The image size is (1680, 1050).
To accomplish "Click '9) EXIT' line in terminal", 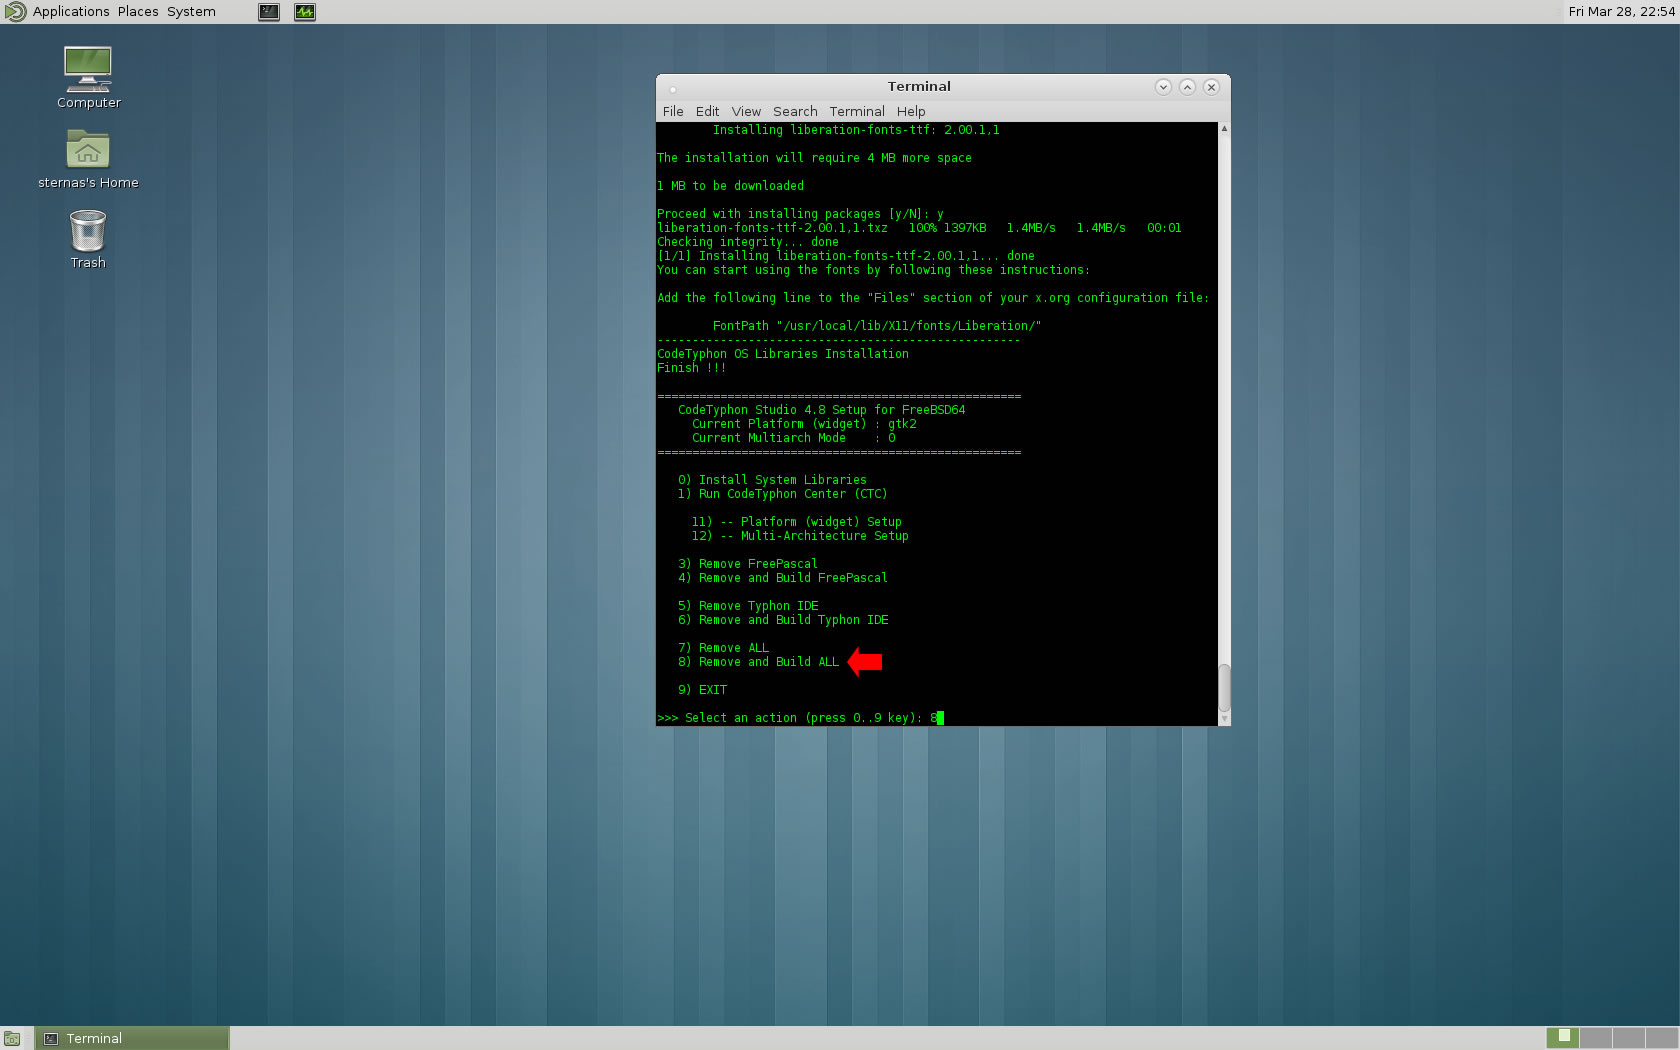I will (702, 690).
